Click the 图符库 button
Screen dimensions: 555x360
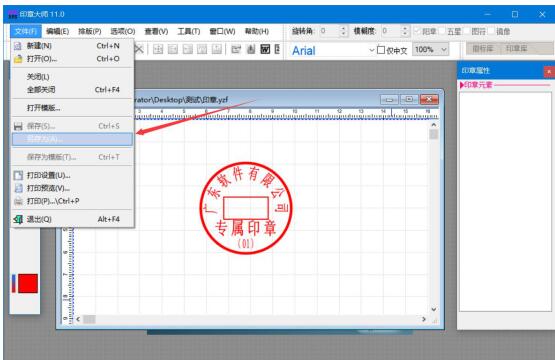[x=483, y=48]
